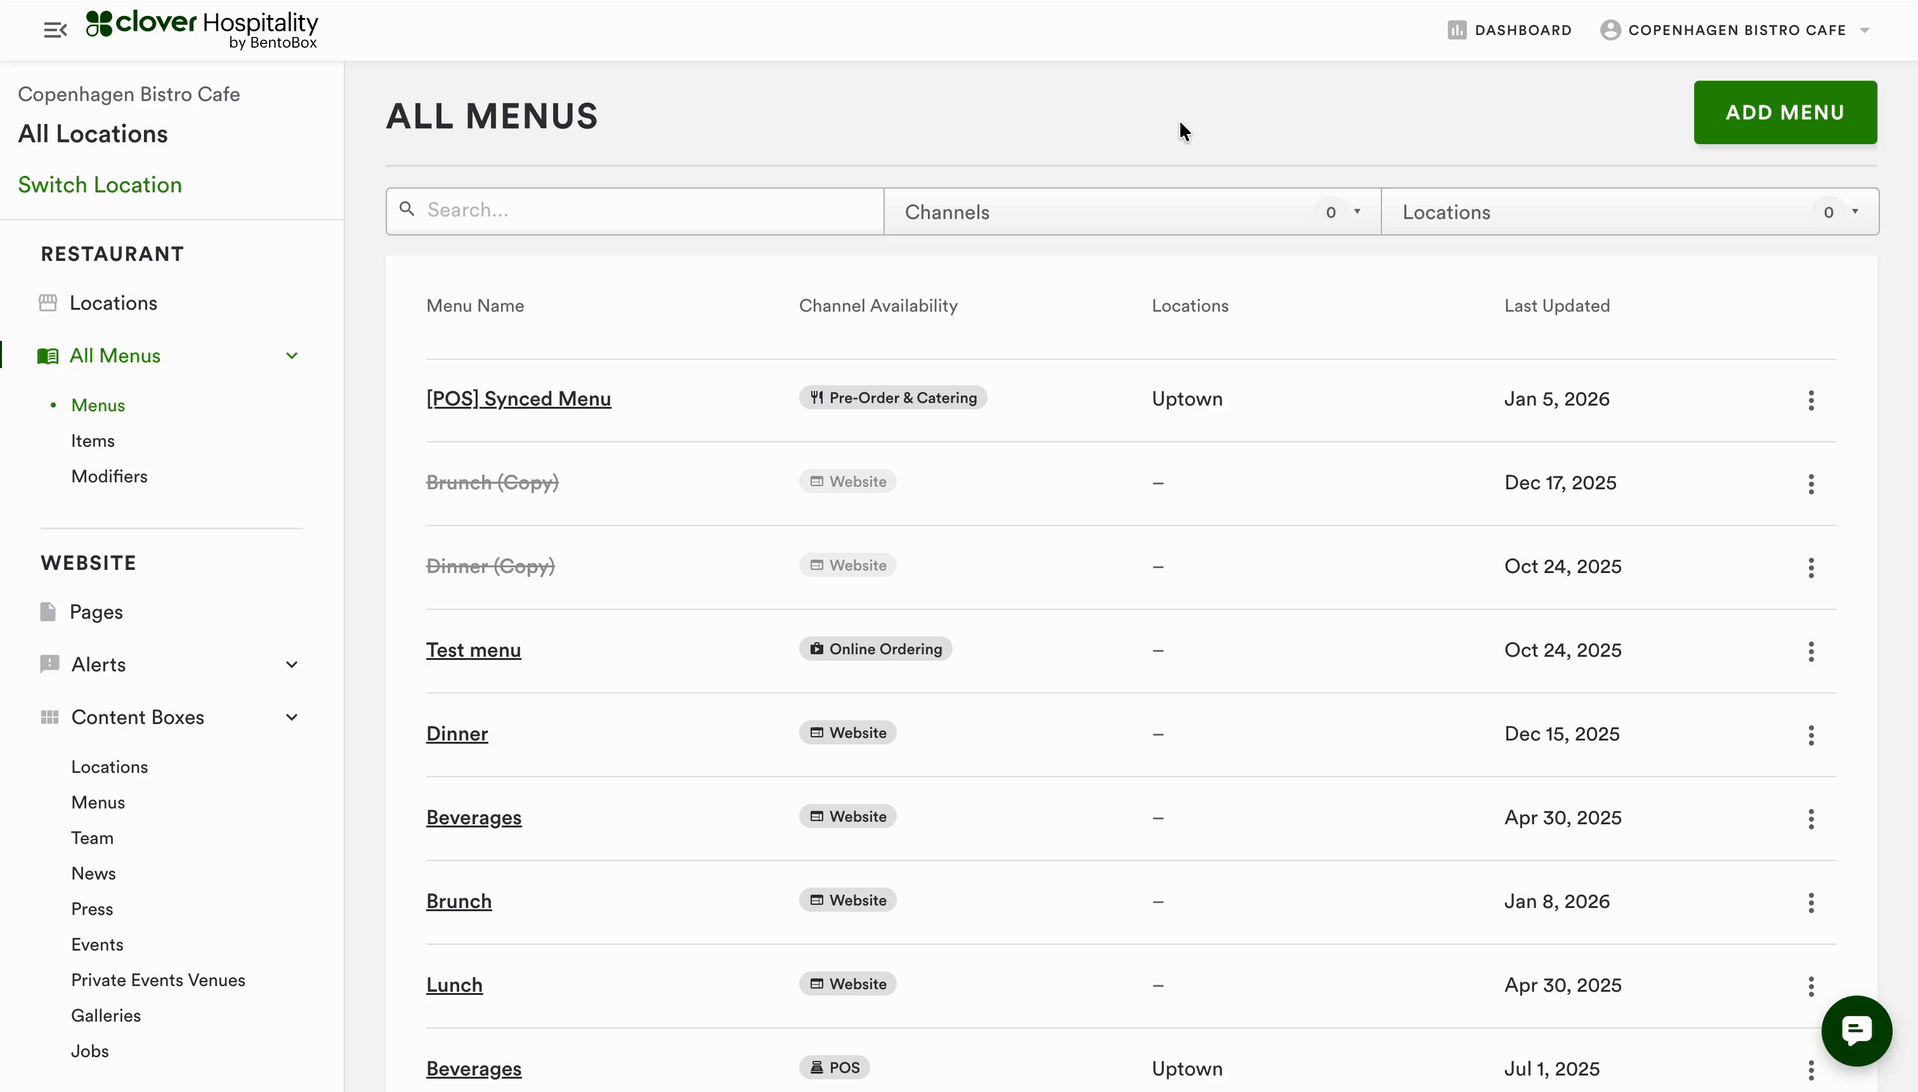Screen dimensions: 1918x1092
Task: Go to Items in the sidebar
Action: [x=93, y=441]
